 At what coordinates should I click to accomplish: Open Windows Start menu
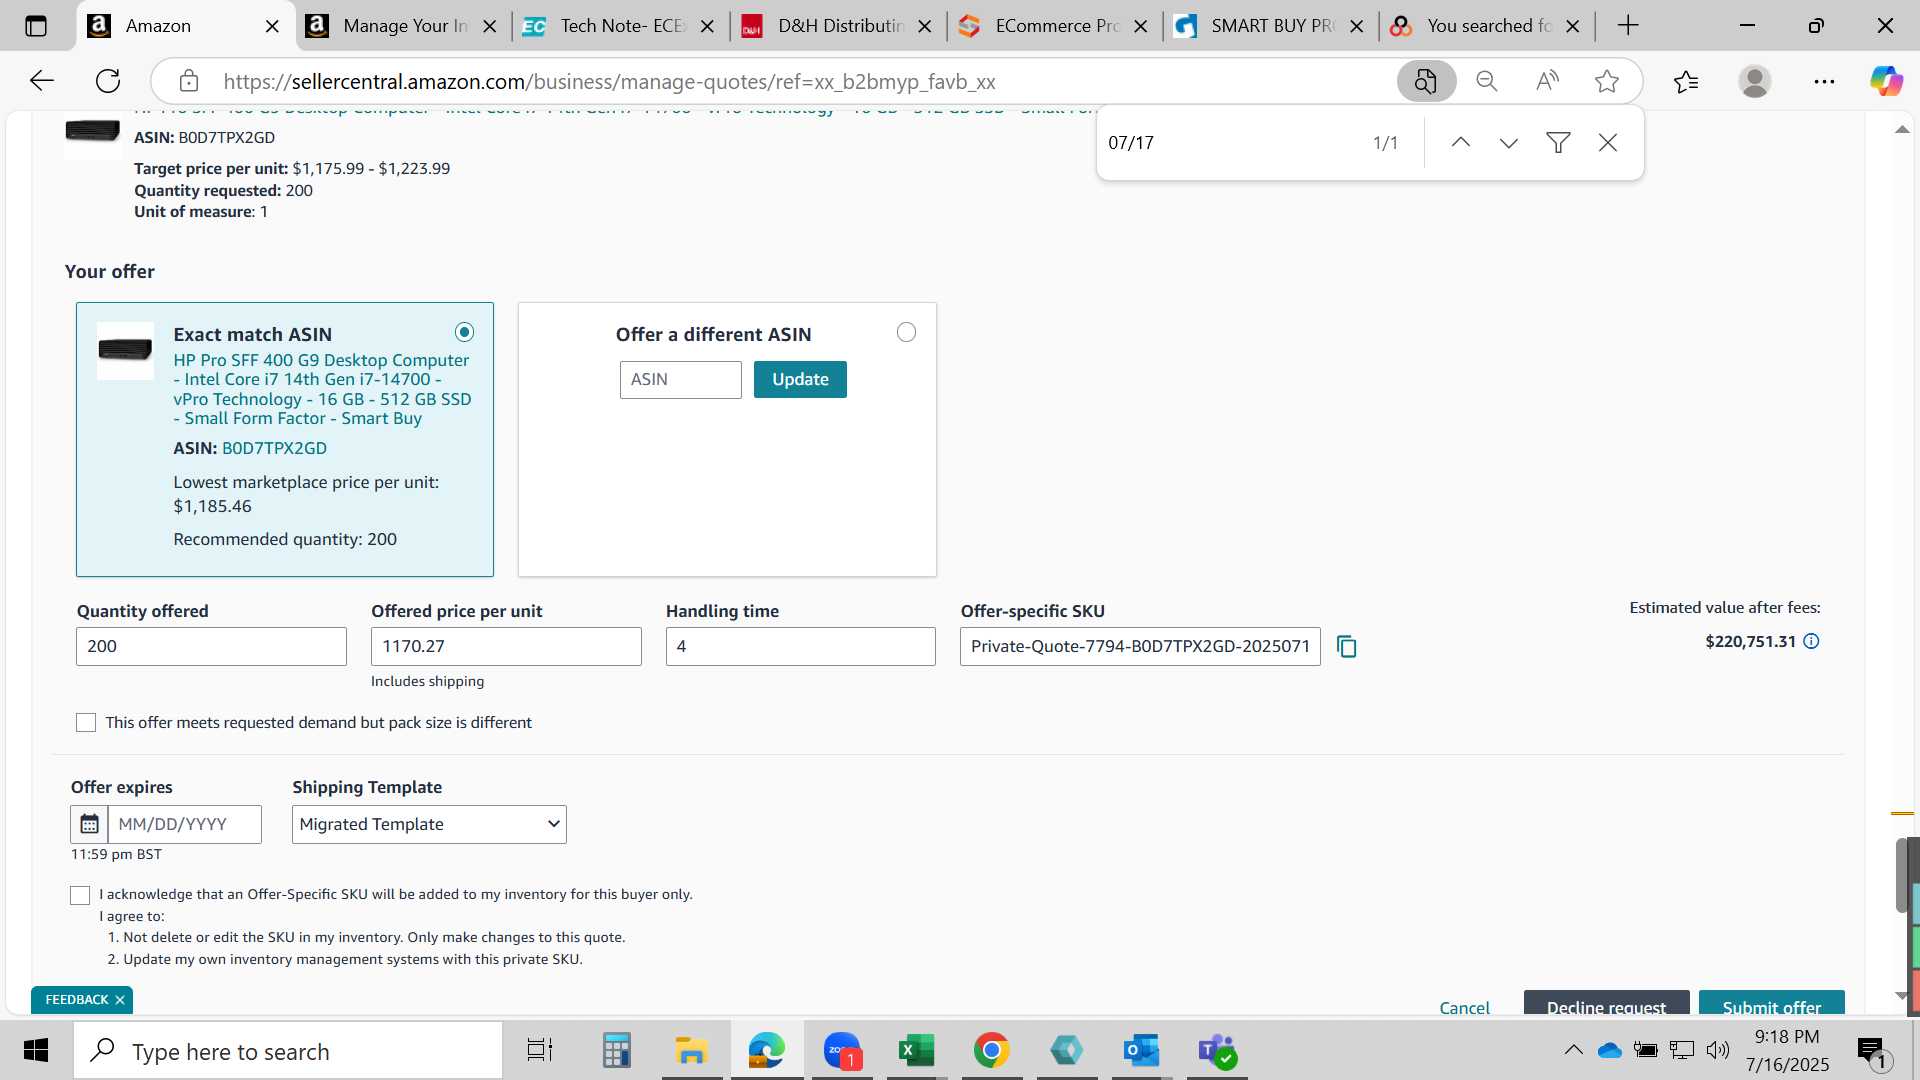click(x=36, y=1051)
